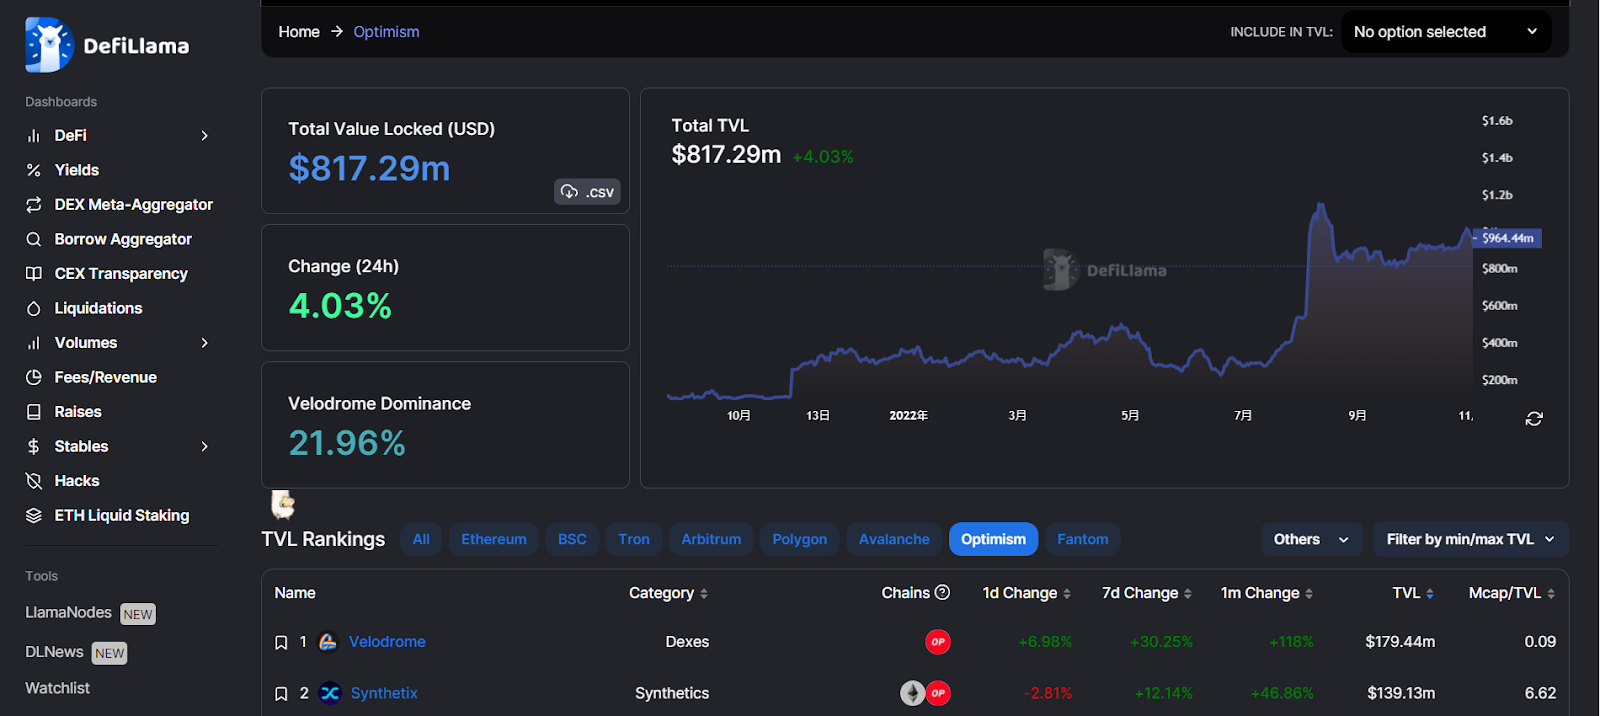
Task: Click the 21.96% Velodrome Dominance value
Action: pos(347,443)
